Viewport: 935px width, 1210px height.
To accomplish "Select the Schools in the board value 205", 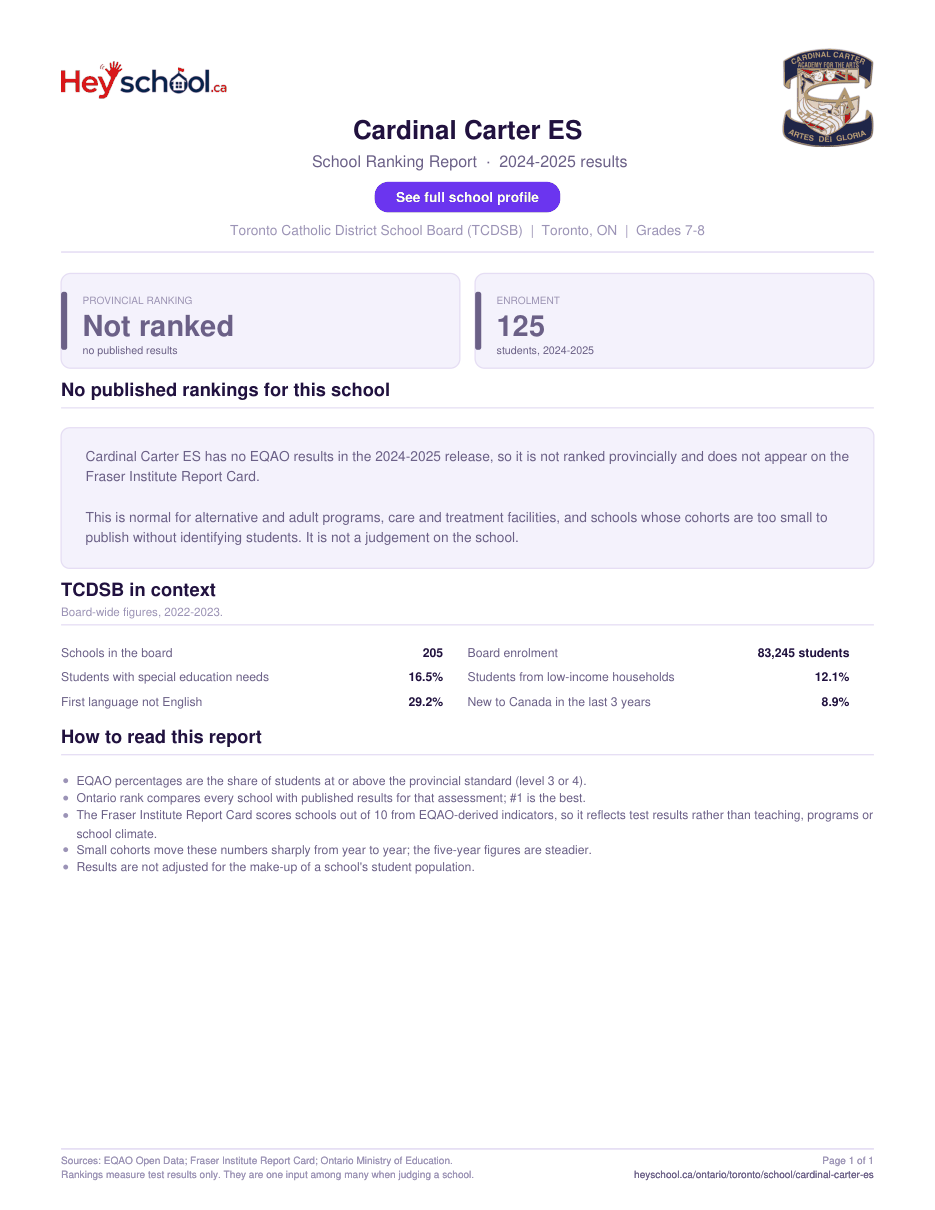I will [x=432, y=653].
